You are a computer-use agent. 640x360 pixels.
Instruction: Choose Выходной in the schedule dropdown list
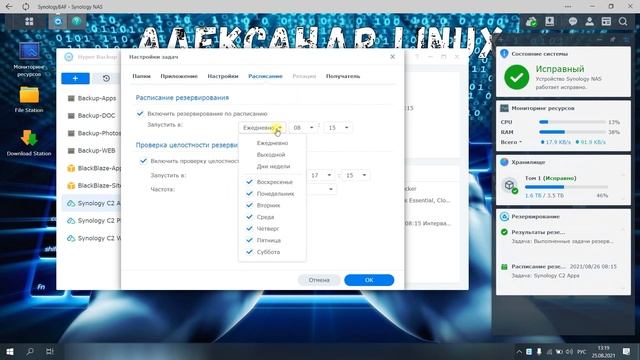click(x=272, y=155)
